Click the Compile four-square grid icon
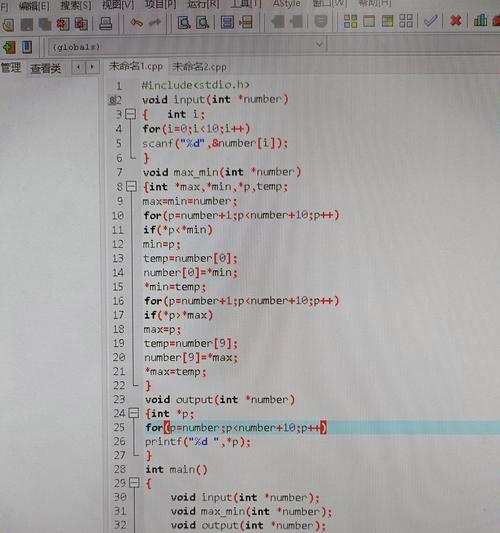This screenshot has width=500, height=533. point(350,21)
